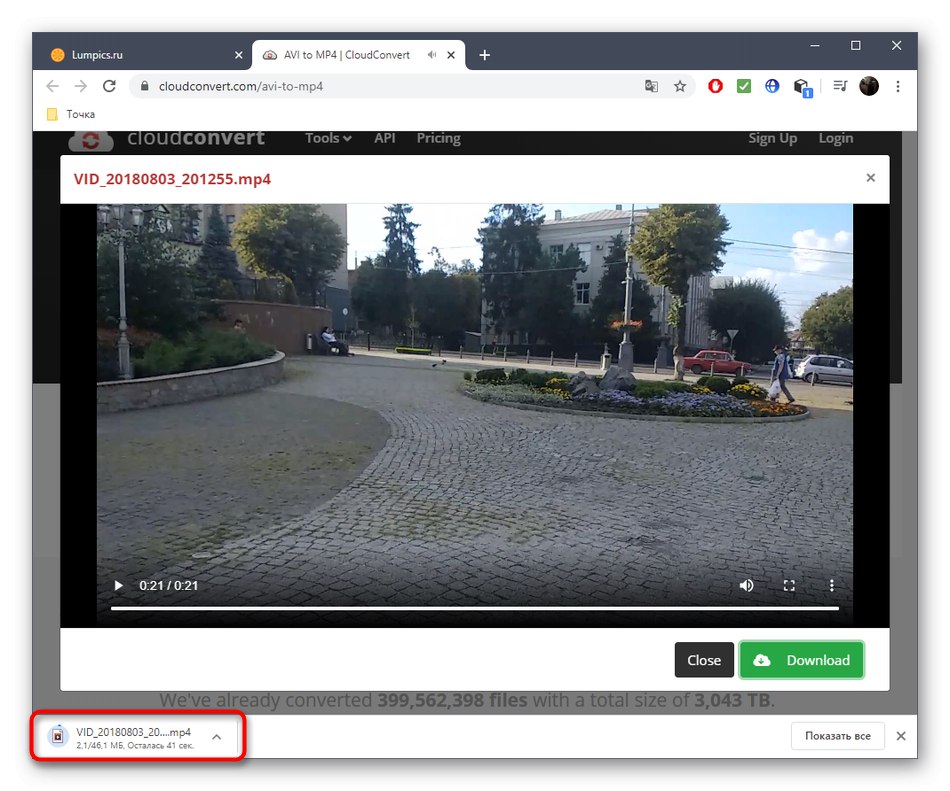Close the downloads bar
This screenshot has height=791, width=950.
coord(901,735)
